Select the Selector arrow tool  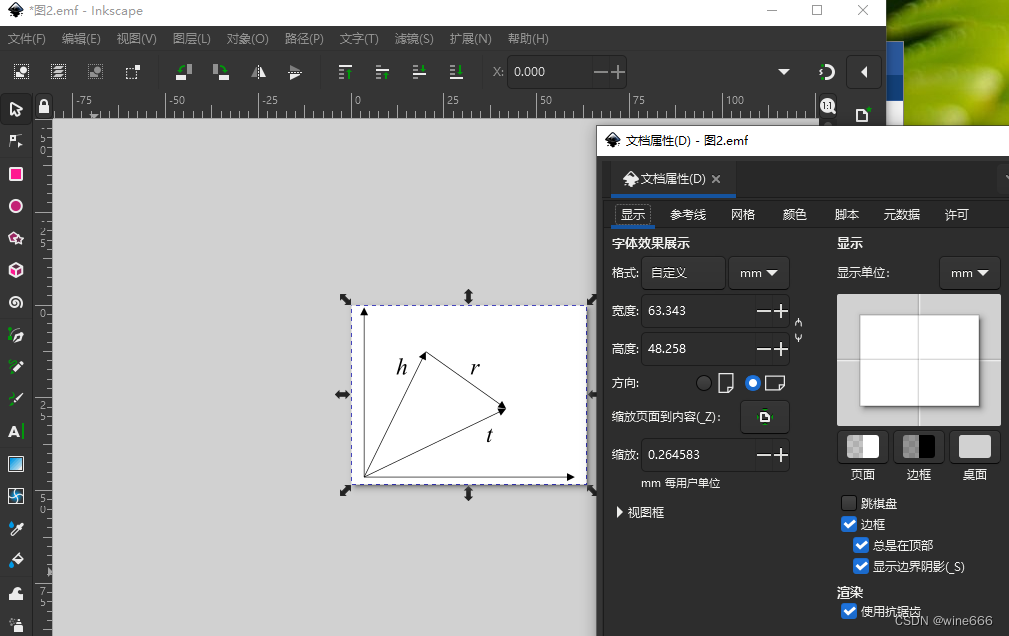(x=16, y=109)
